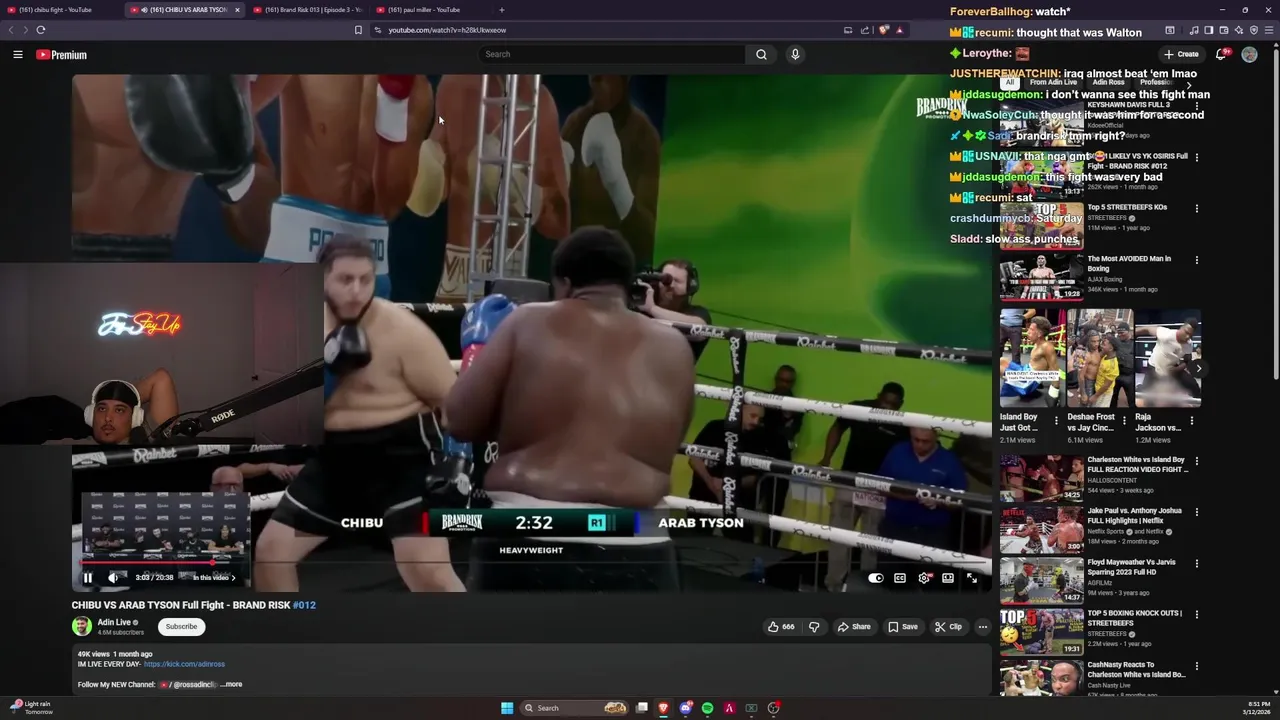Open Spotify from the taskbar
The image size is (1280, 720).
click(x=707, y=708)
